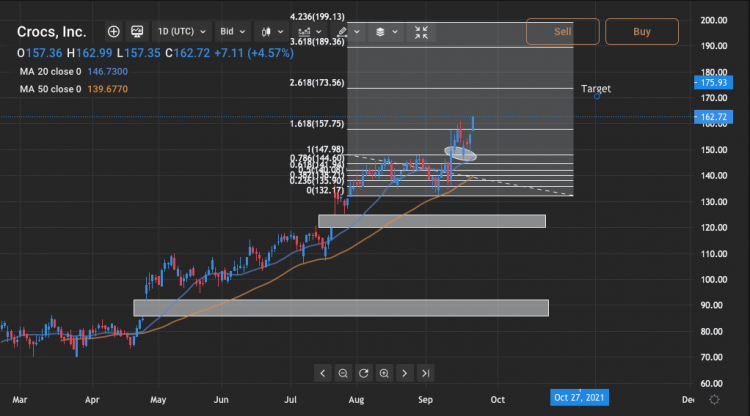Click the reset chart refresh icon
Screen dimensions: 750x416
click(x=364, y=373)
